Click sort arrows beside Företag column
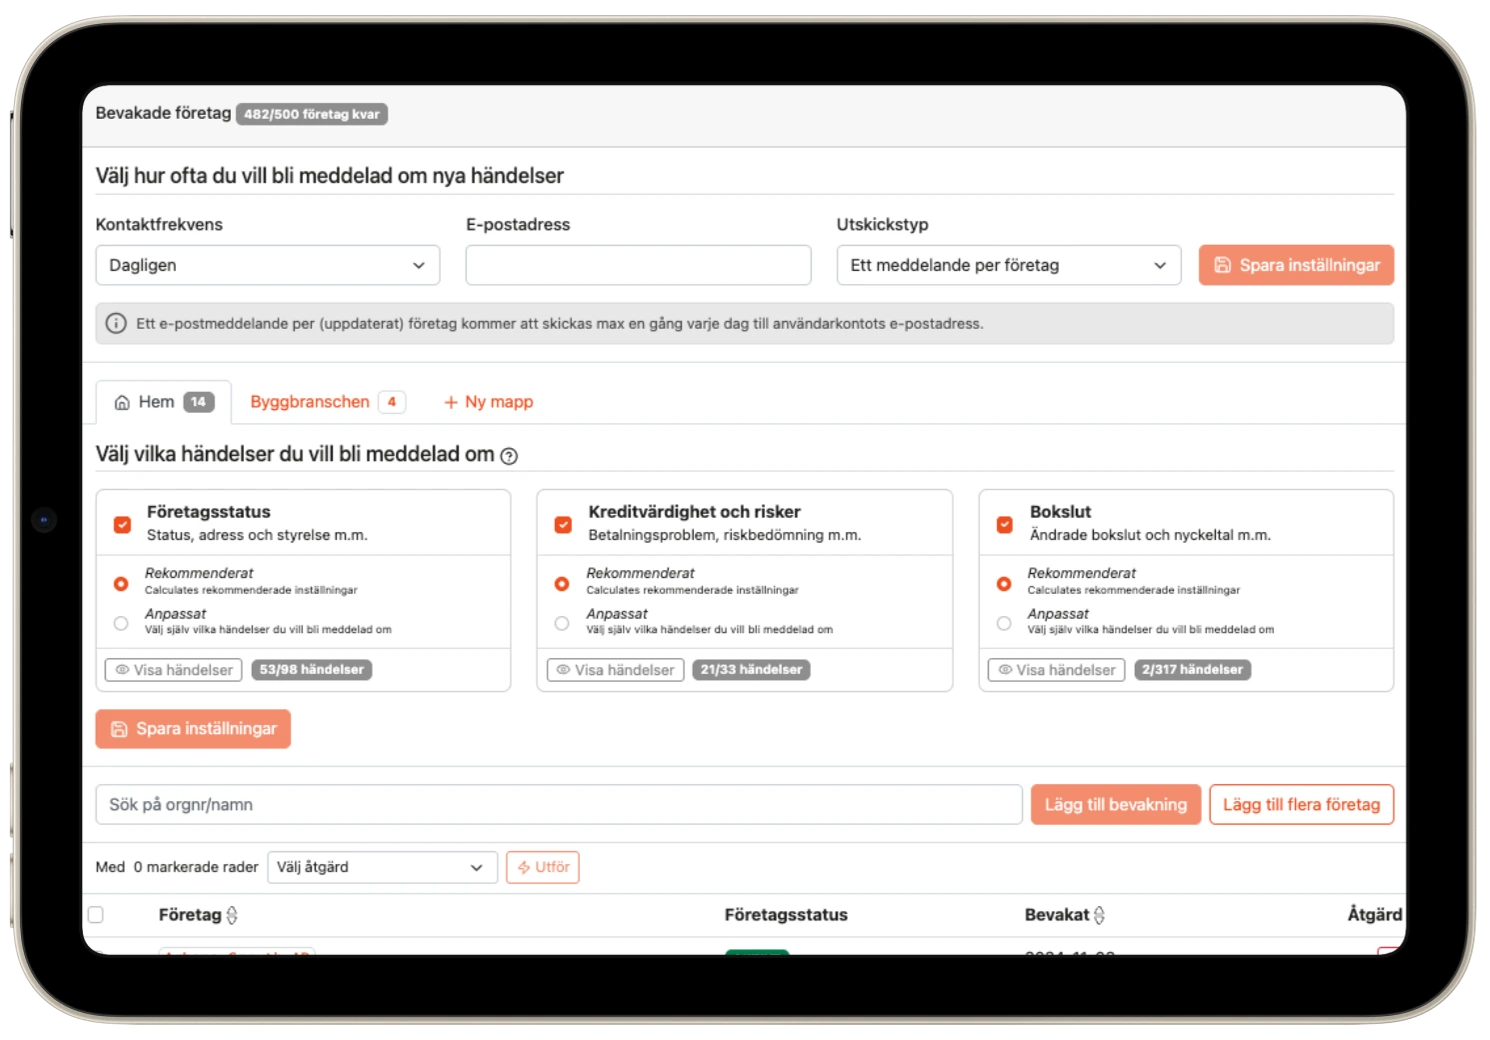This screenshot has height=1040, width=1490. [x=232, y=915]
